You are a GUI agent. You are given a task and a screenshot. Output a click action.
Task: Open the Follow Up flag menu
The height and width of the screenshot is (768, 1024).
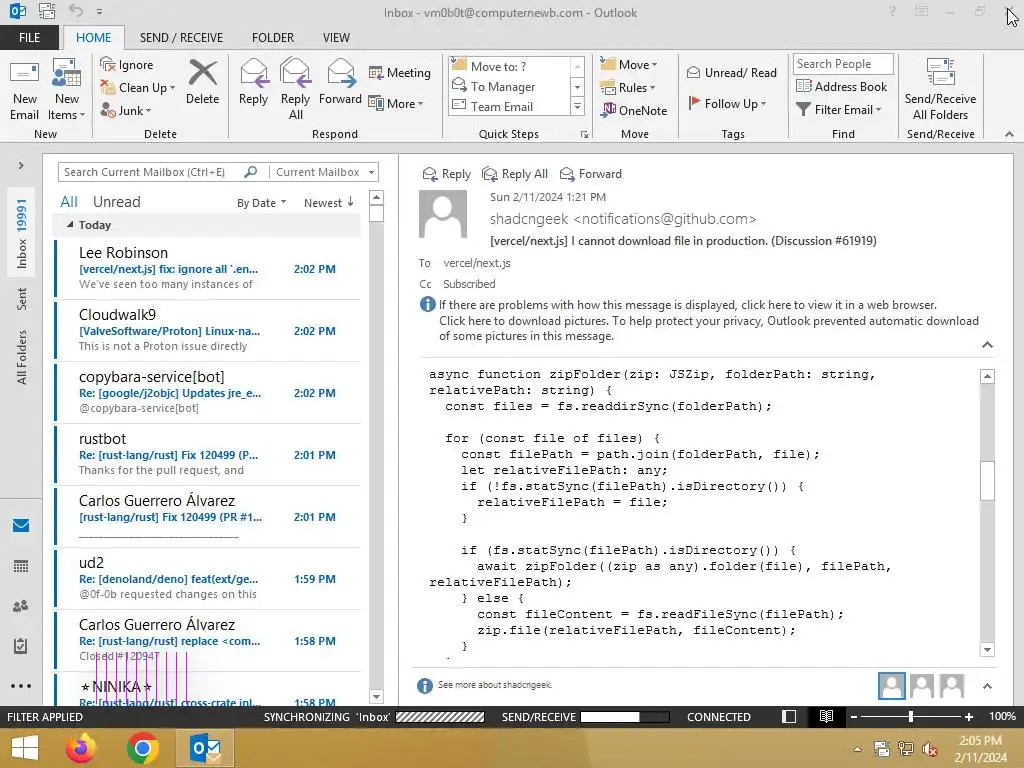click(727, 103)
